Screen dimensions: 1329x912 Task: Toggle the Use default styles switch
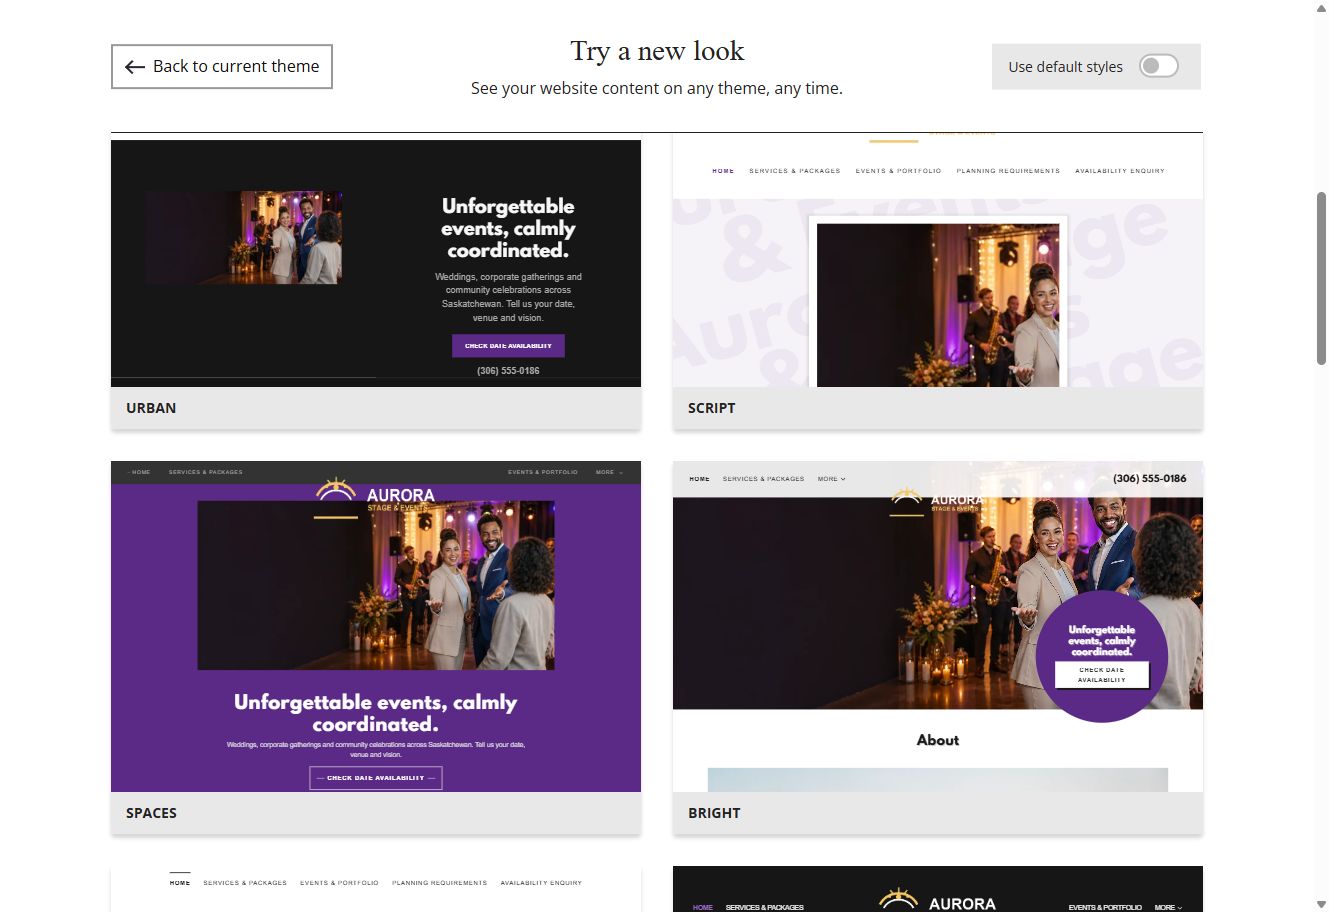tap(1158, 66)
